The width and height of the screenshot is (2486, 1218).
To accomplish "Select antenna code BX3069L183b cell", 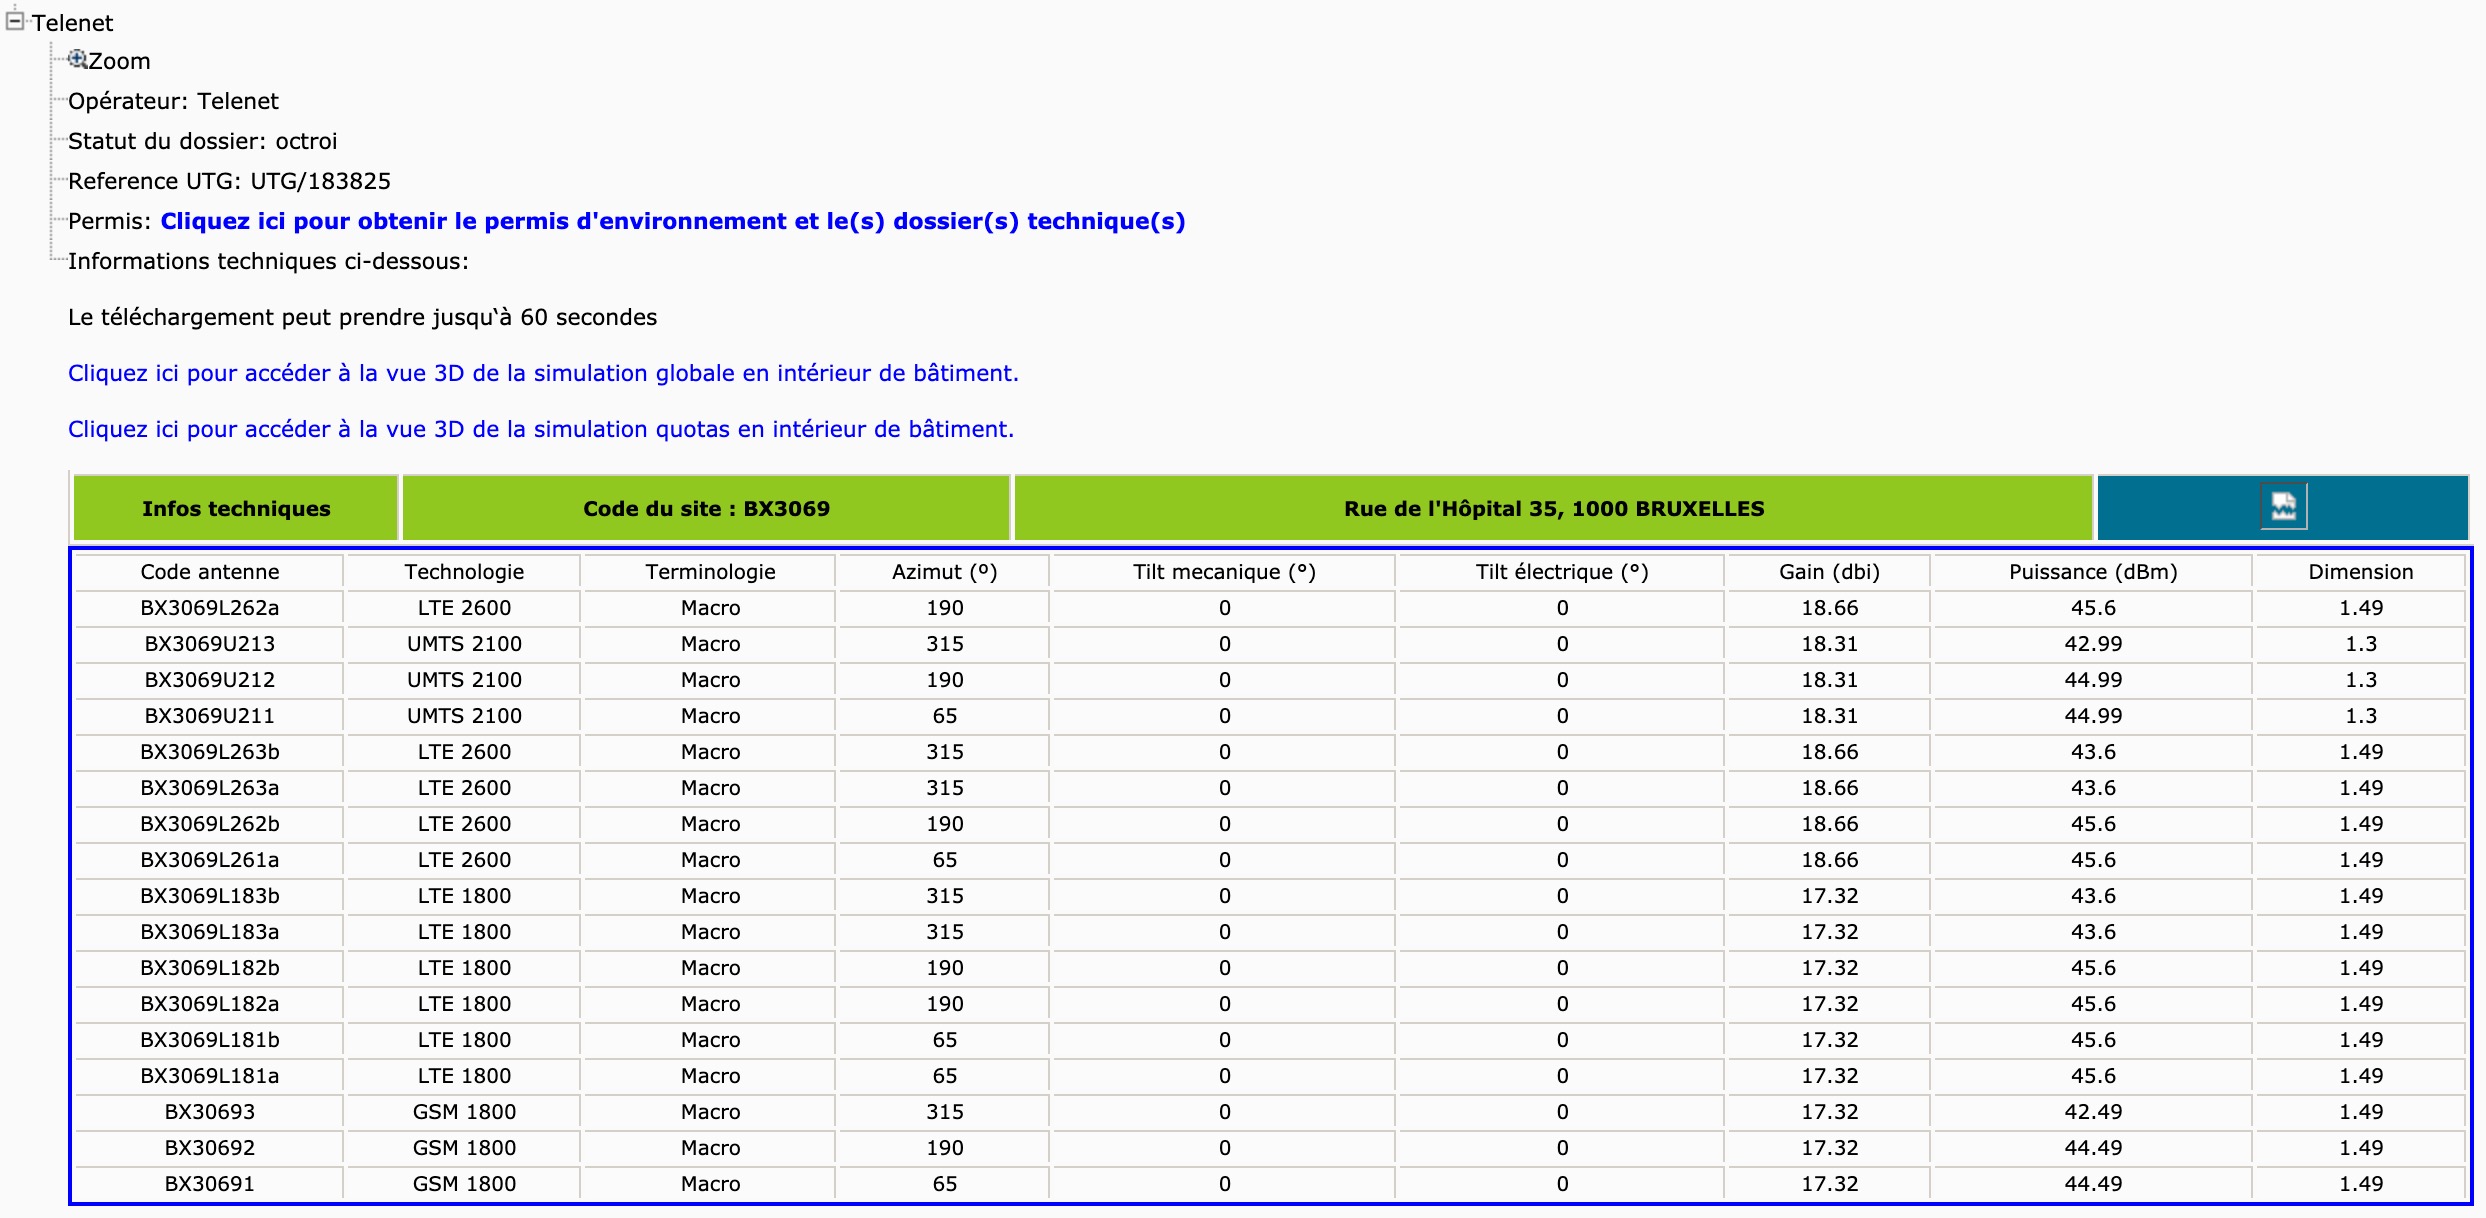I will coord(210,896).
